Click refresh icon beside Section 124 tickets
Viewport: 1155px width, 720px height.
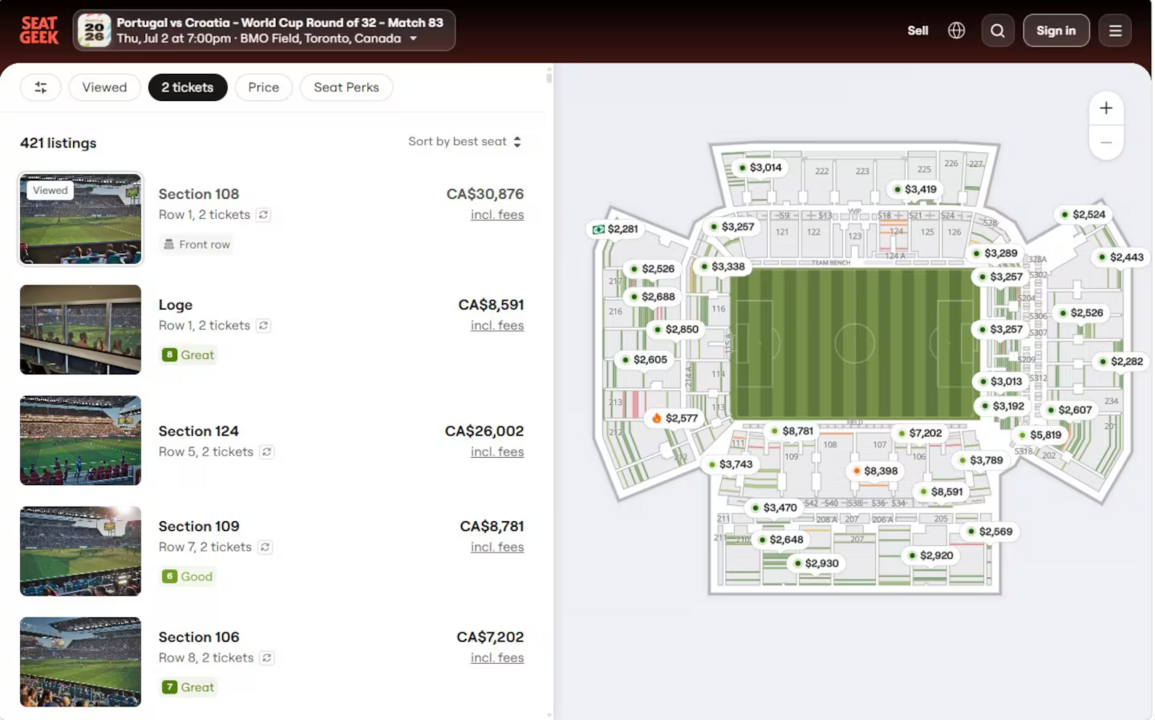pos(267,452)
